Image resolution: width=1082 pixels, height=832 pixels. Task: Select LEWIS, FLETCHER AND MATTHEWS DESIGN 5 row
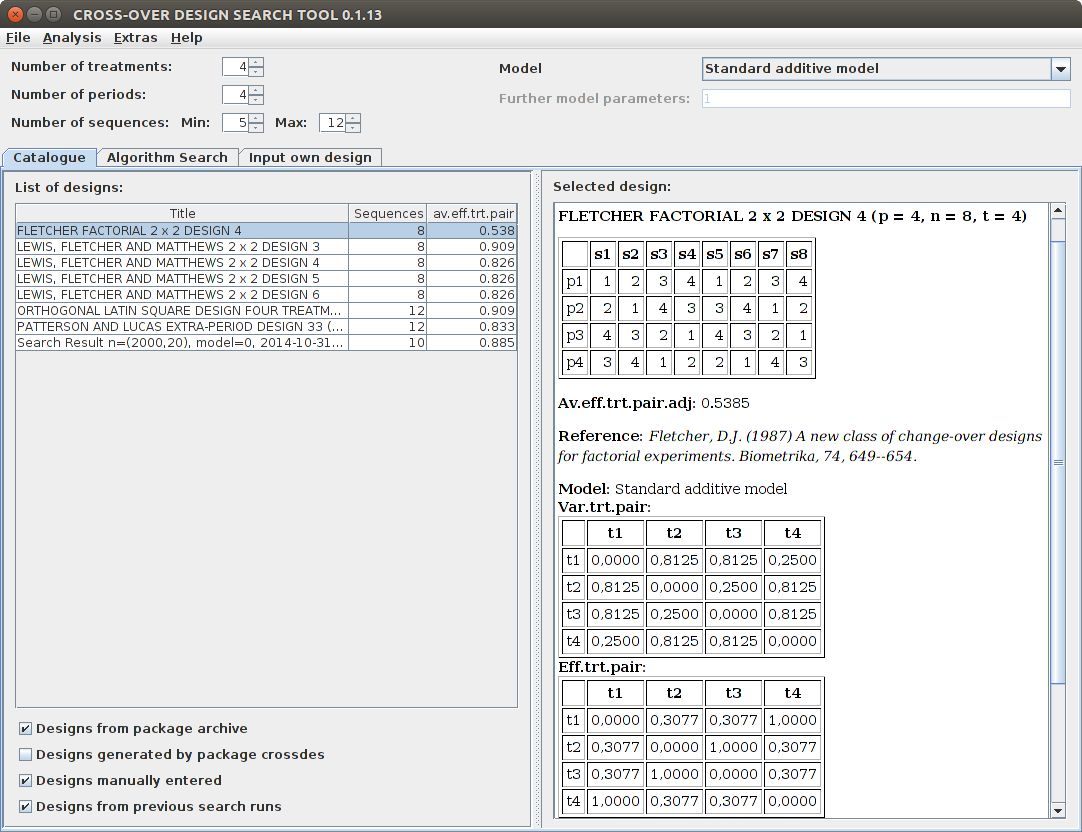click(266, 278)
